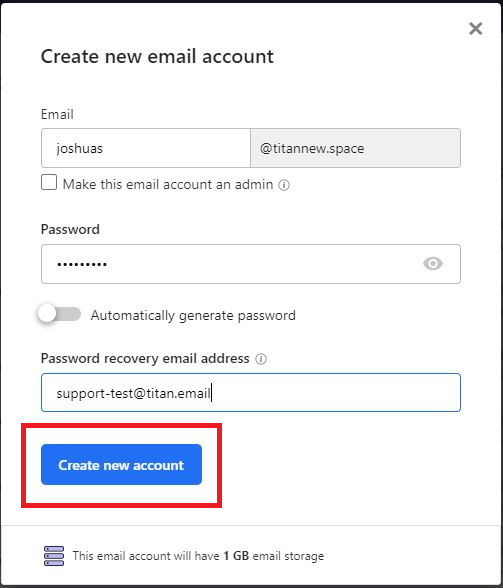
Task: Show password using the eye icon
Action: [x=433, y=264]
